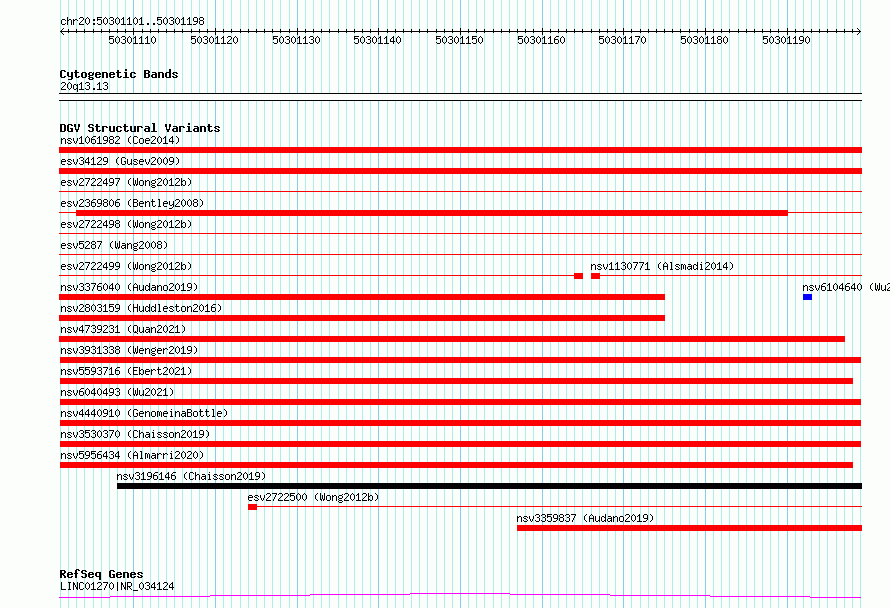Open the nsv6040493 (Wu2021) variant label
Screen dimensions: 890x608
[117, 392]
